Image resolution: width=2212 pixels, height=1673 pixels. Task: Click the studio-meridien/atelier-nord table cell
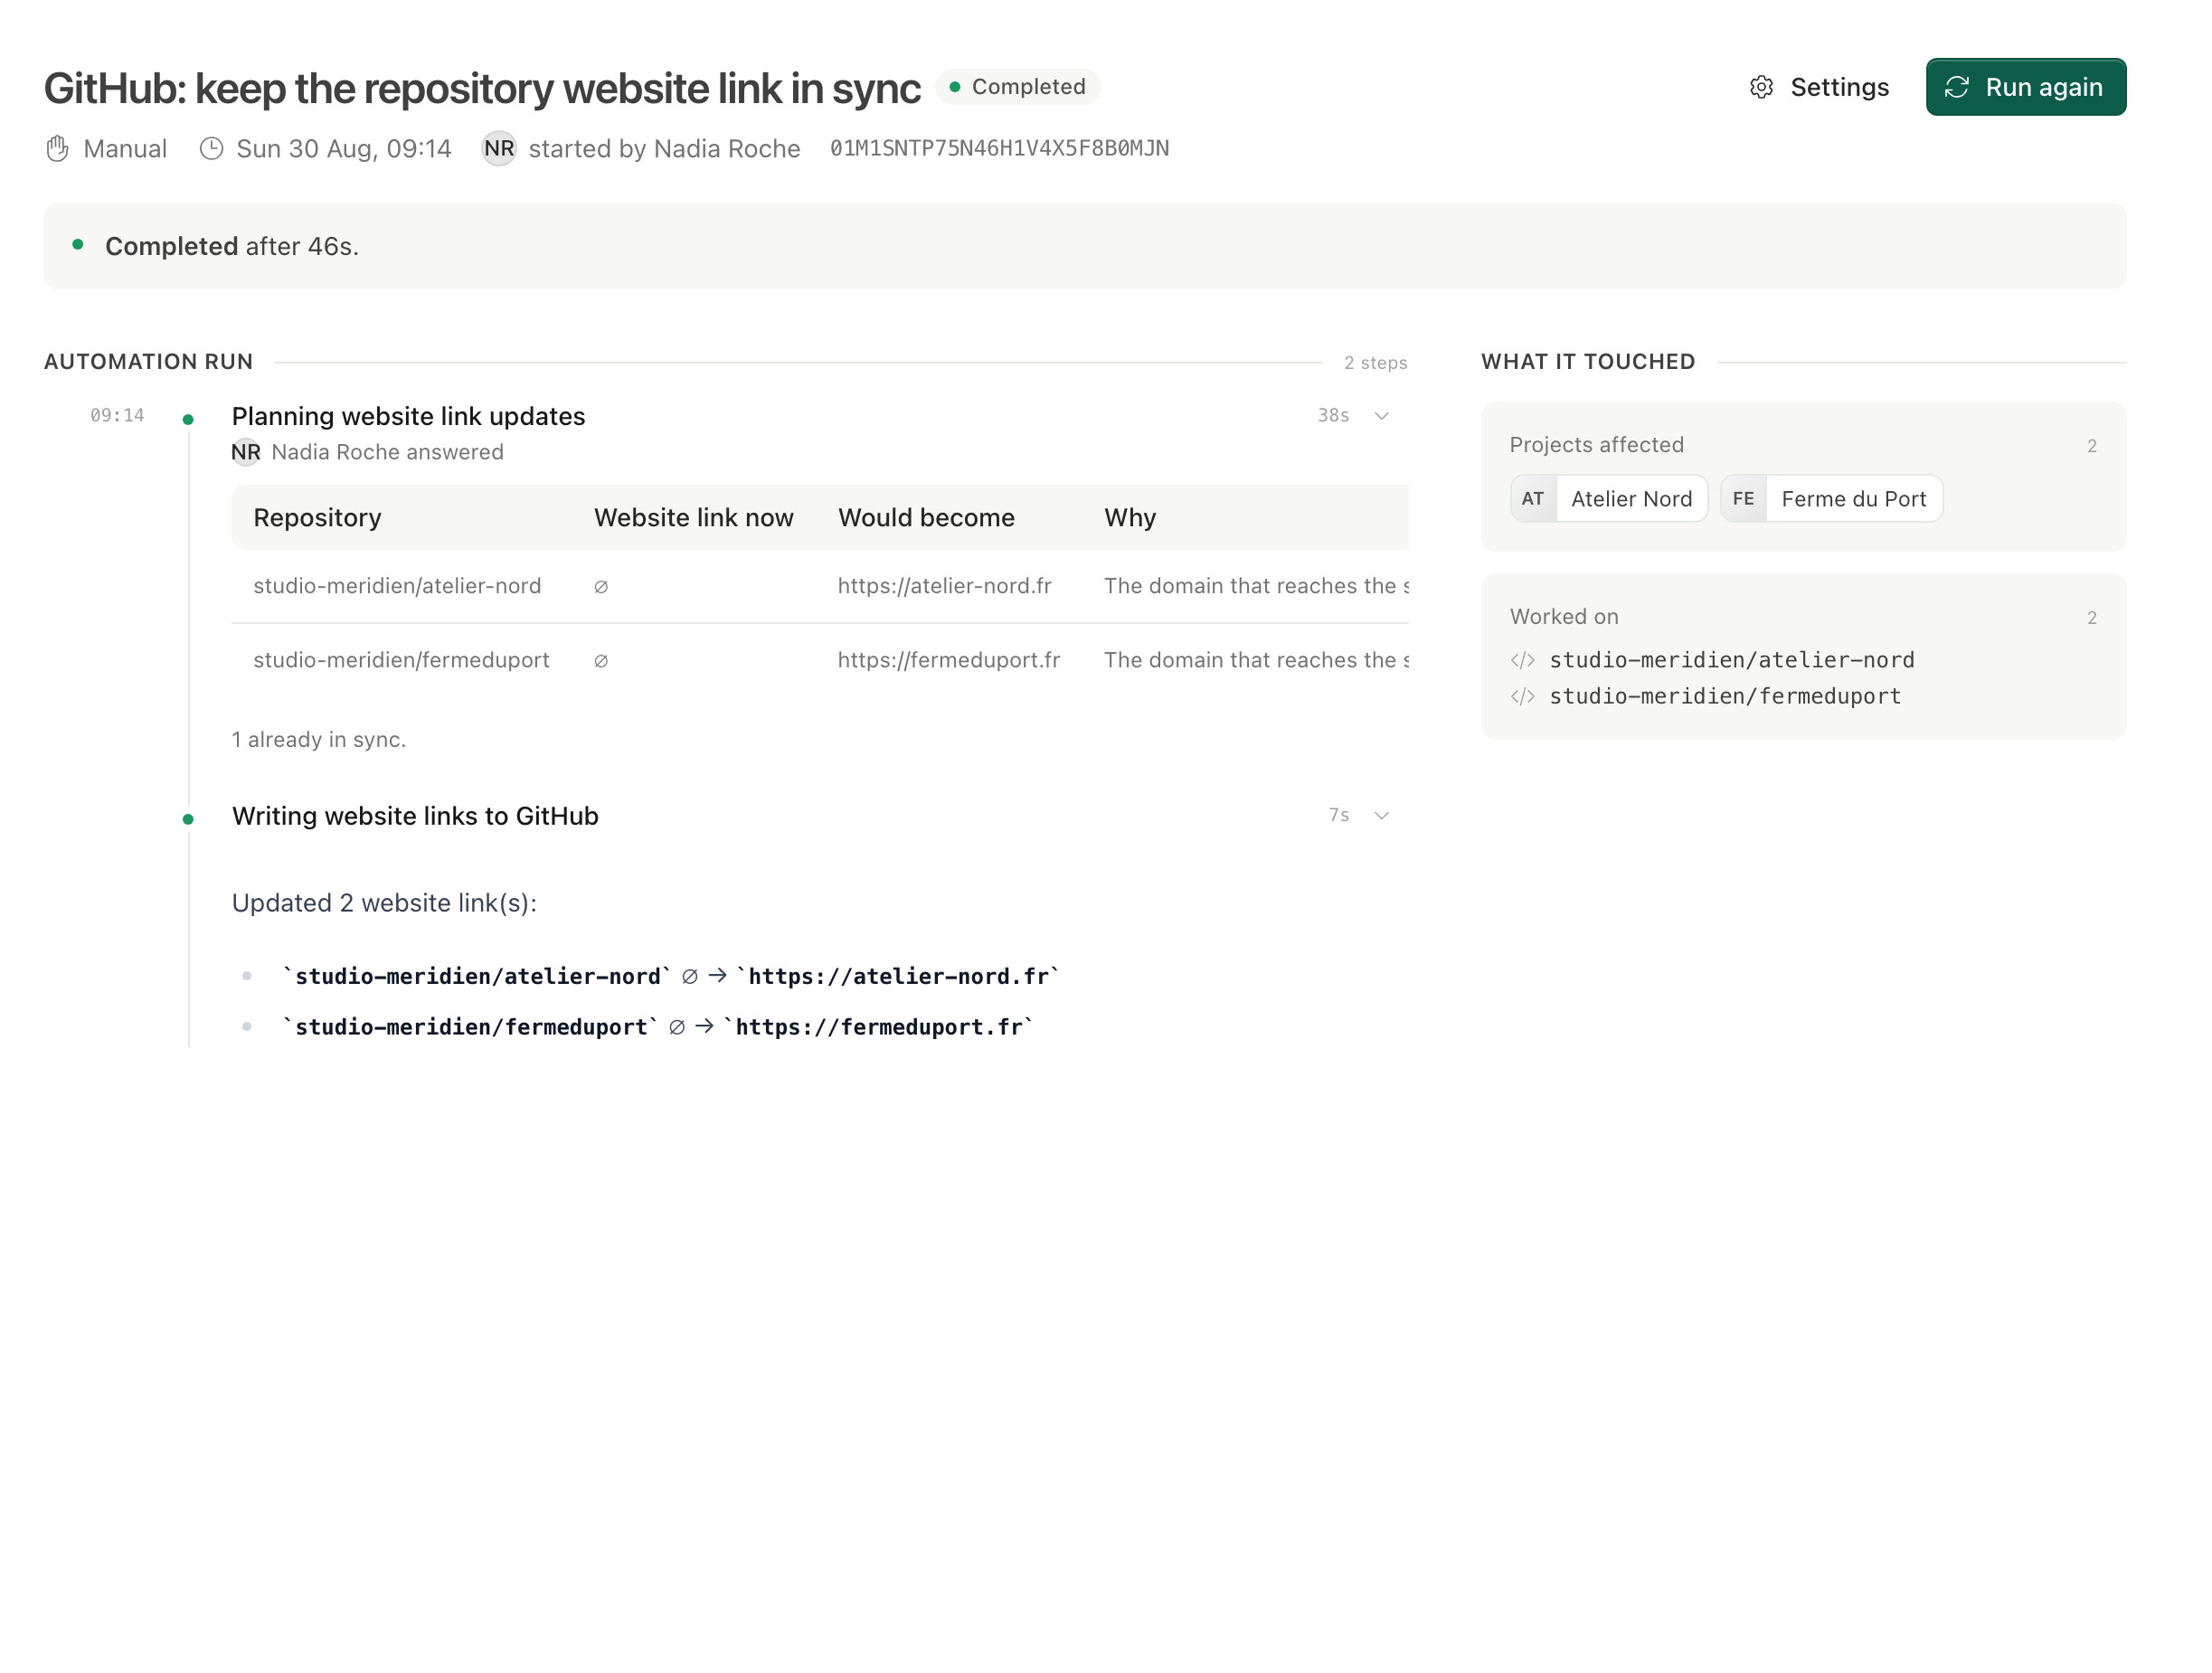[397, 586]
